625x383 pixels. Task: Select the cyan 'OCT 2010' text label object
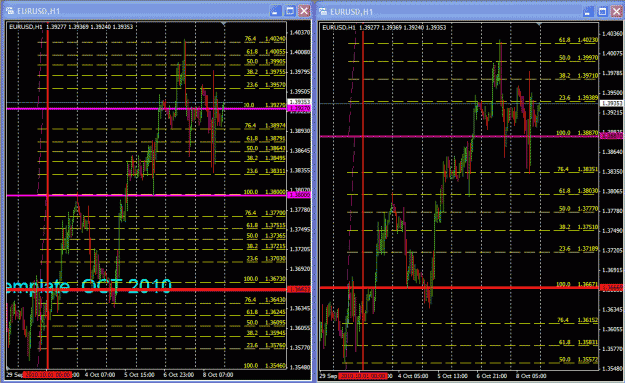pos(126,286)
